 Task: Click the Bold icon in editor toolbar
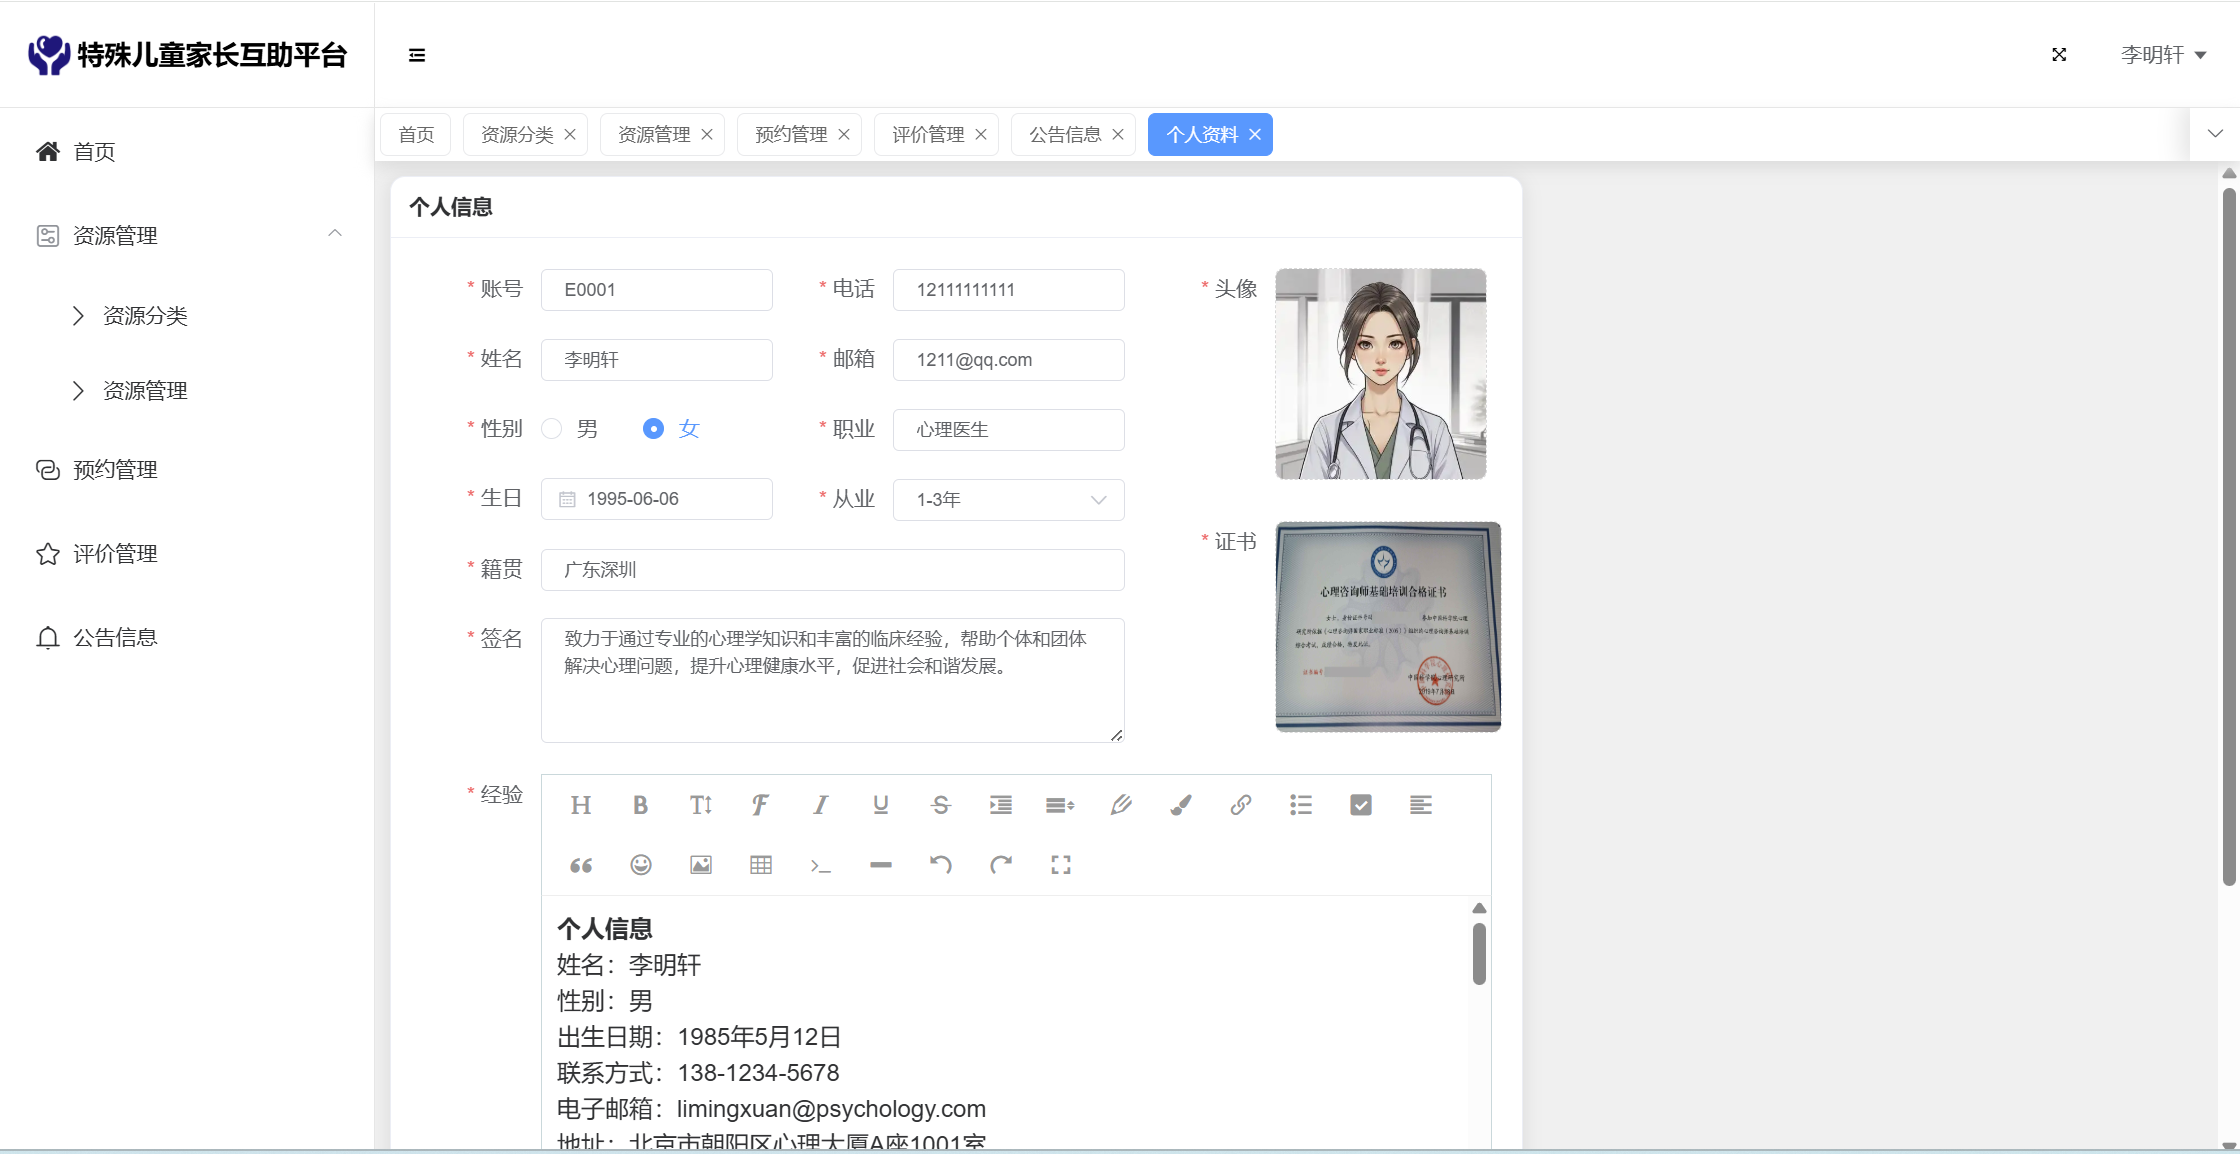click(x=640, y=805)
